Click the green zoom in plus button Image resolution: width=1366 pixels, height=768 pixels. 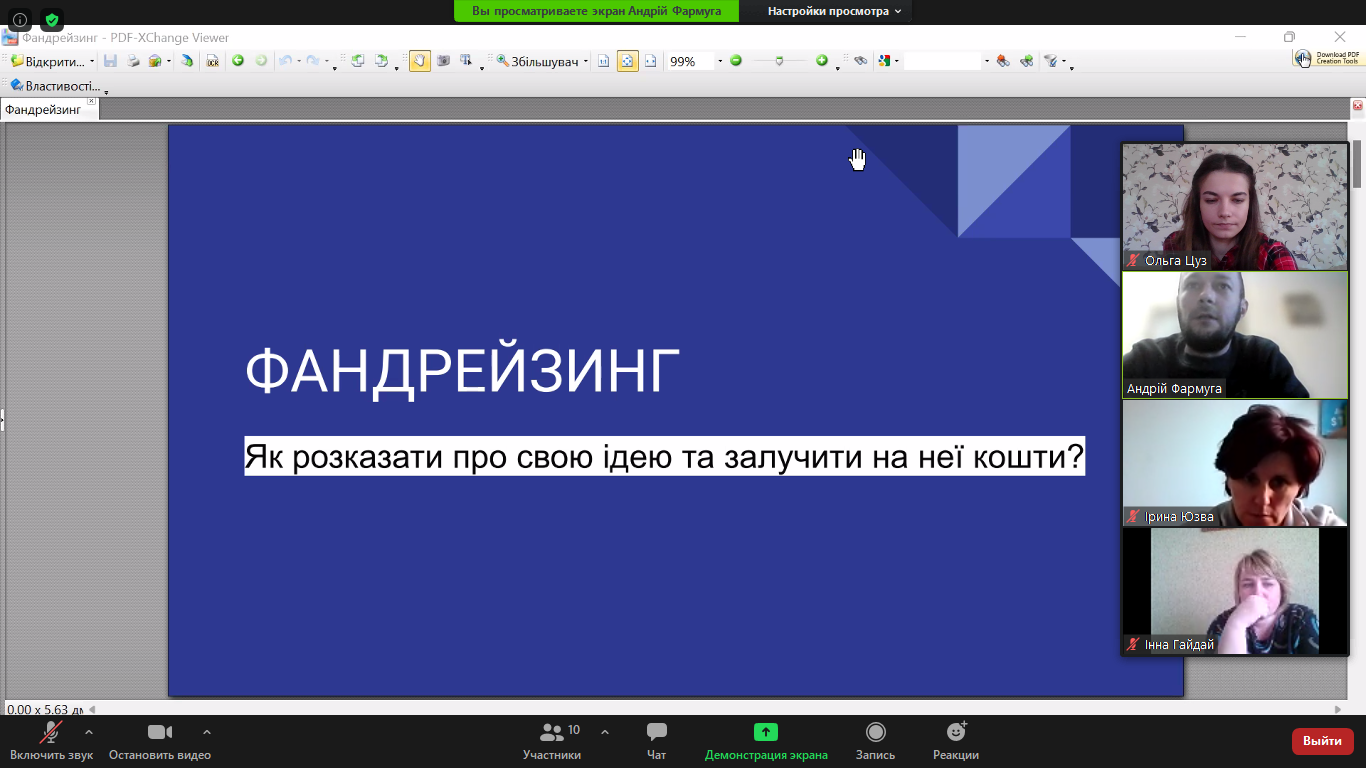(x=822, y=61)
